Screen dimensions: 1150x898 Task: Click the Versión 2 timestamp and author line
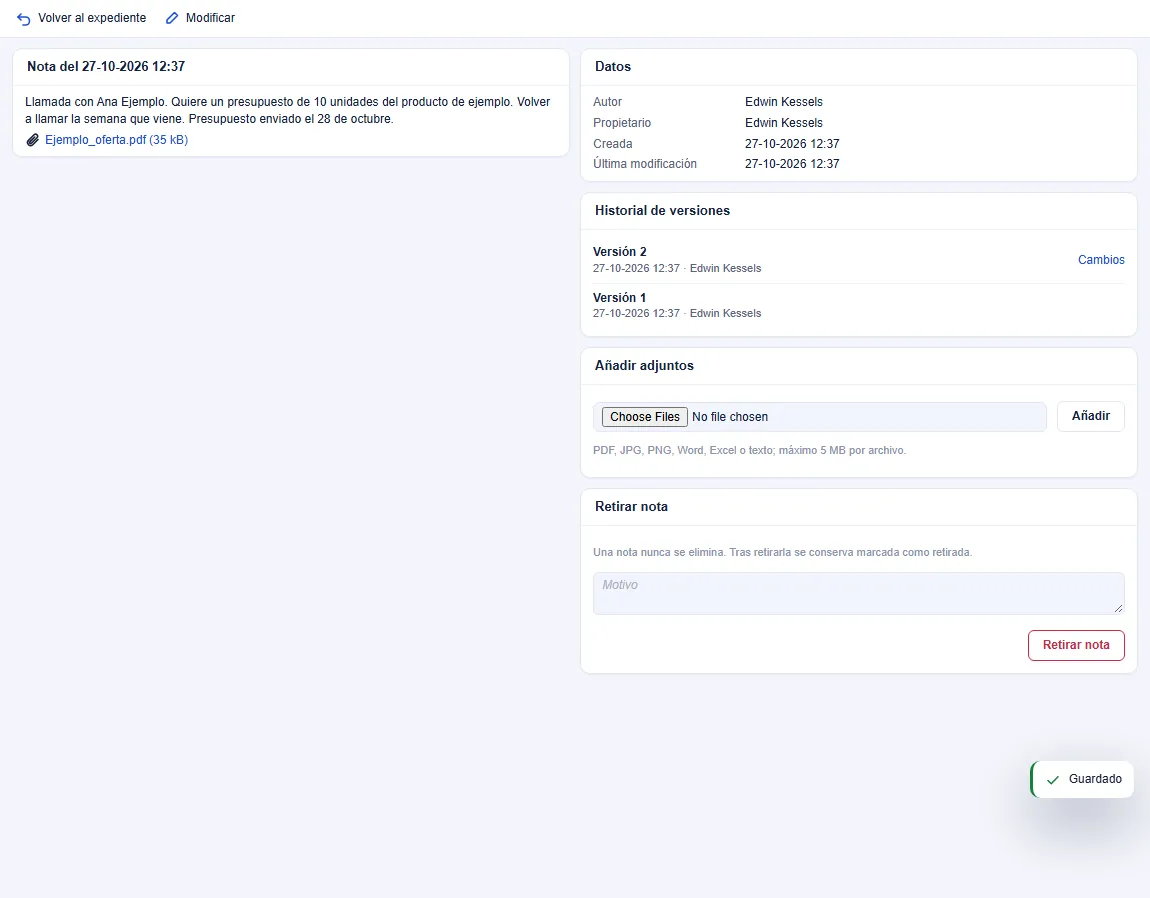(x=677, y=269)
